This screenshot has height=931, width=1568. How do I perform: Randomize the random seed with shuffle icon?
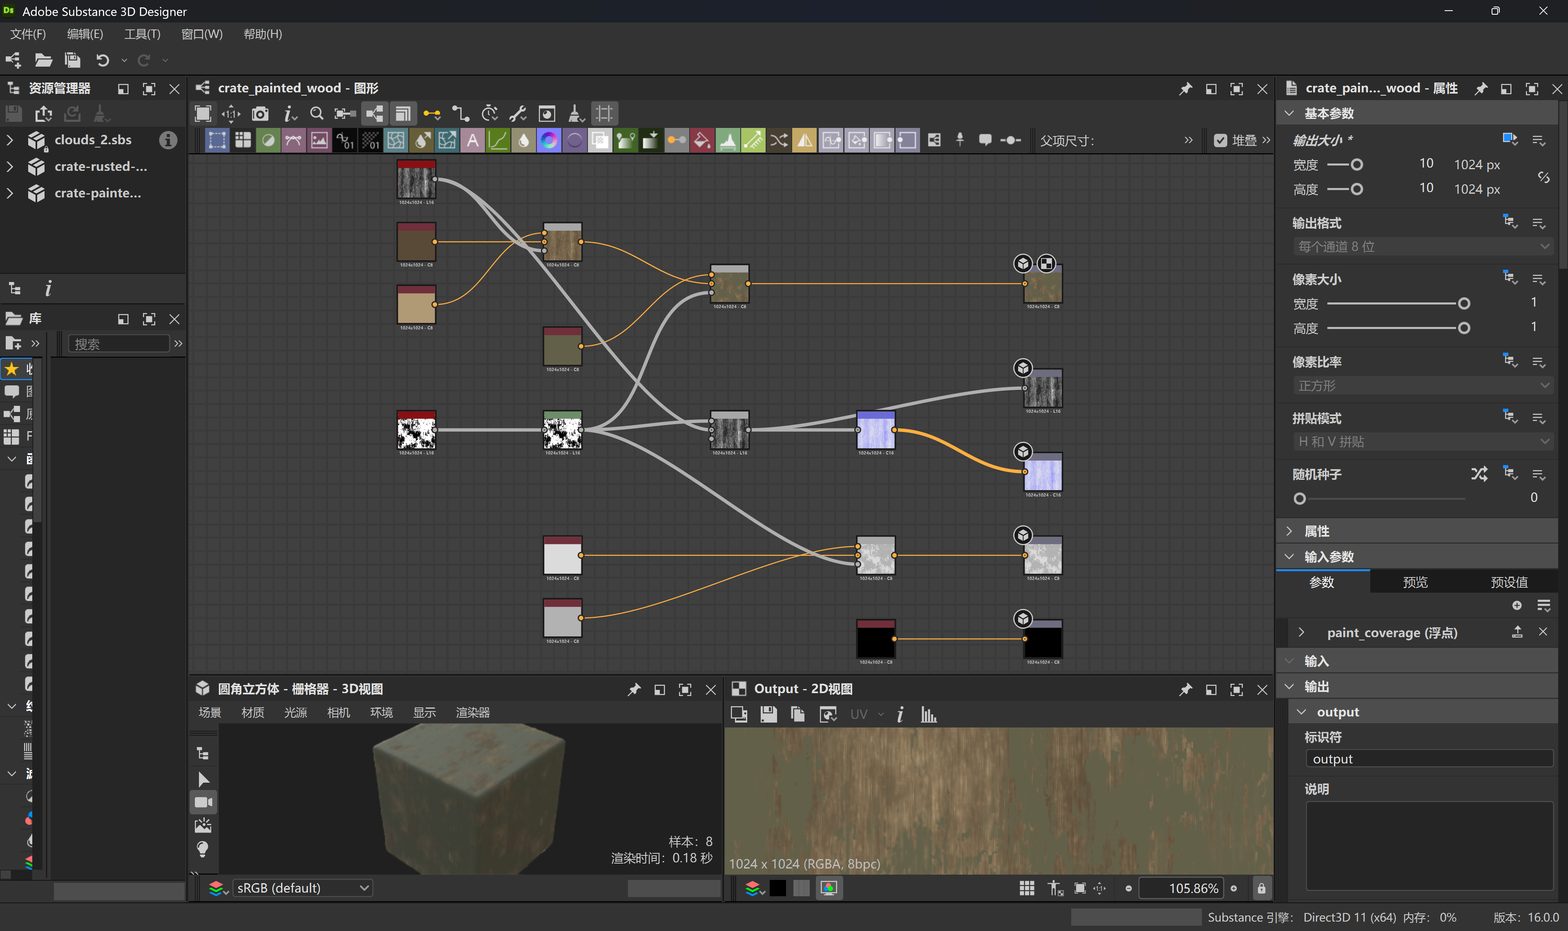click(1479, 474)
